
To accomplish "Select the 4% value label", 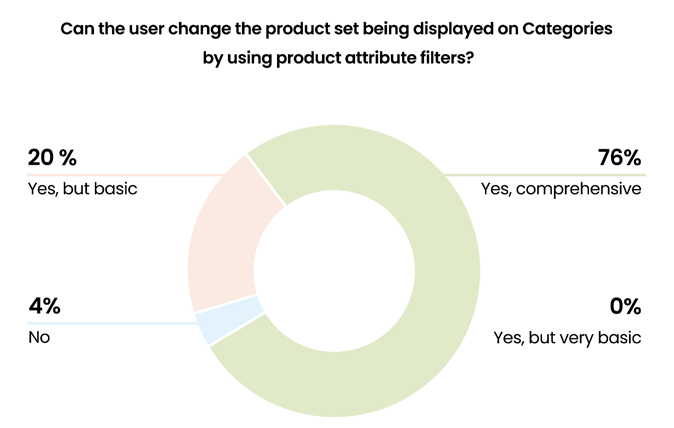I will click(44, 306).
